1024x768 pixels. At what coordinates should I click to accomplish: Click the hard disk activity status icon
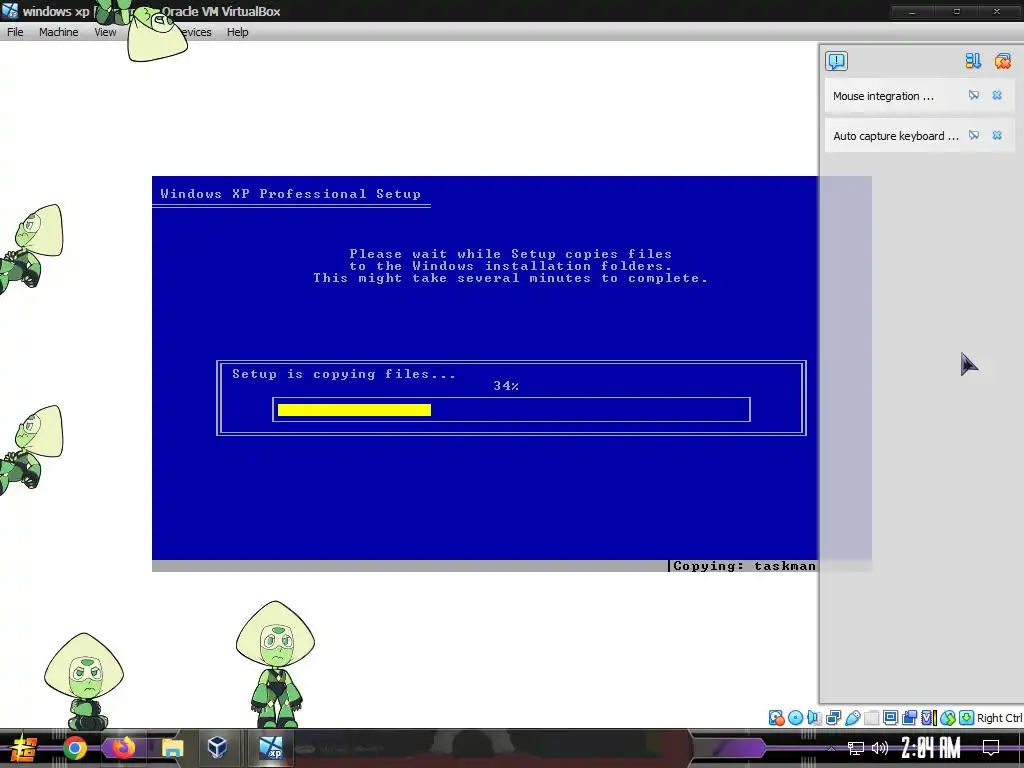776,718
